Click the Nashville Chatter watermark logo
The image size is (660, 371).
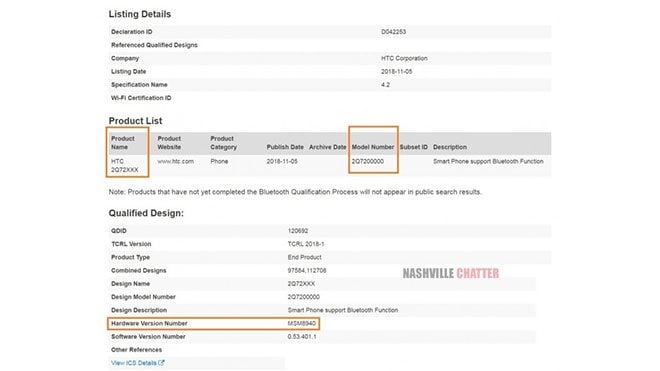tap(451, 273)
